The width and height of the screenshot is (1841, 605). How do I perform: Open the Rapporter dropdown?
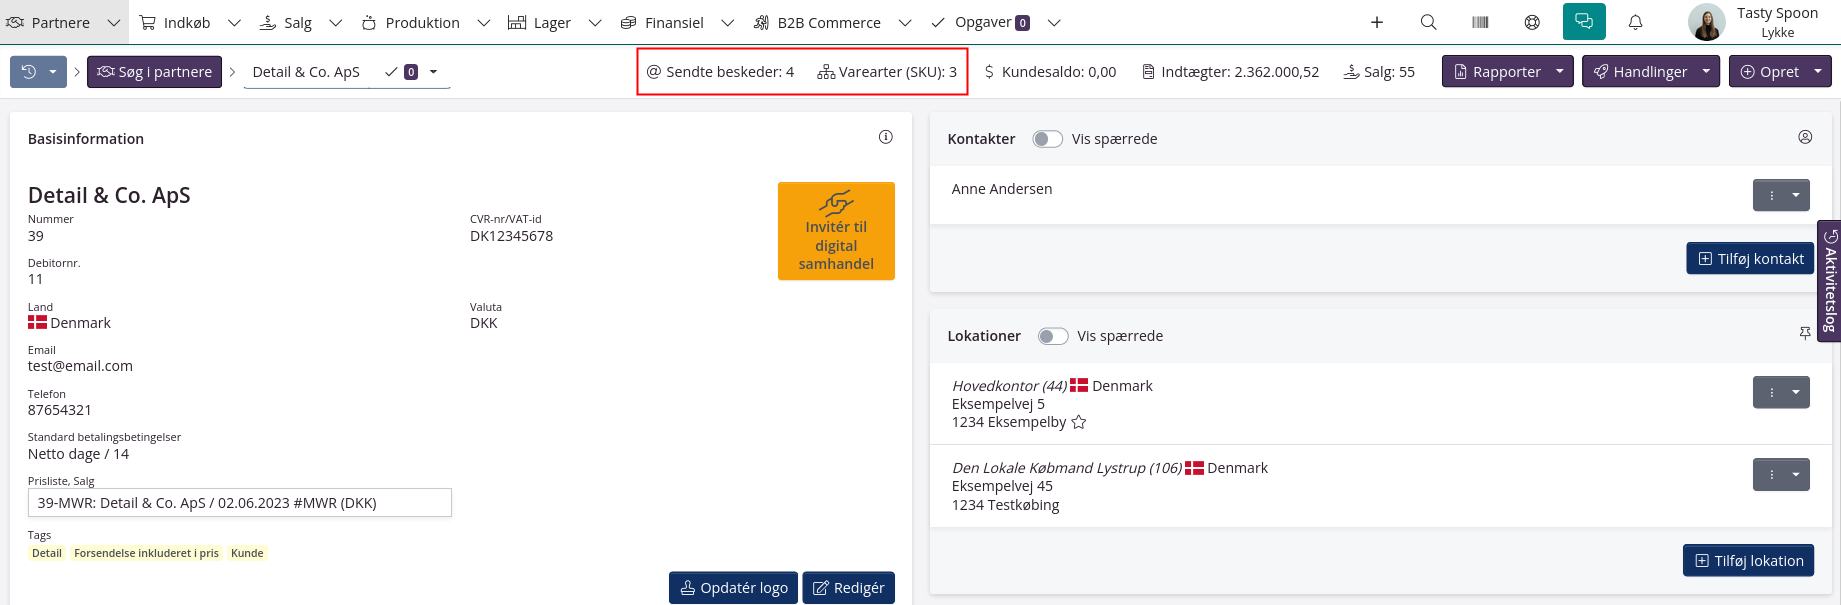click(1508, 72)
